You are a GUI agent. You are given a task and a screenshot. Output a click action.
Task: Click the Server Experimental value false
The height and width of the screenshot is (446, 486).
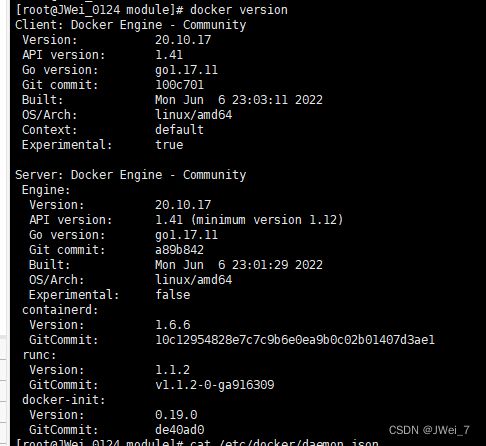click(x=173, y=295)
